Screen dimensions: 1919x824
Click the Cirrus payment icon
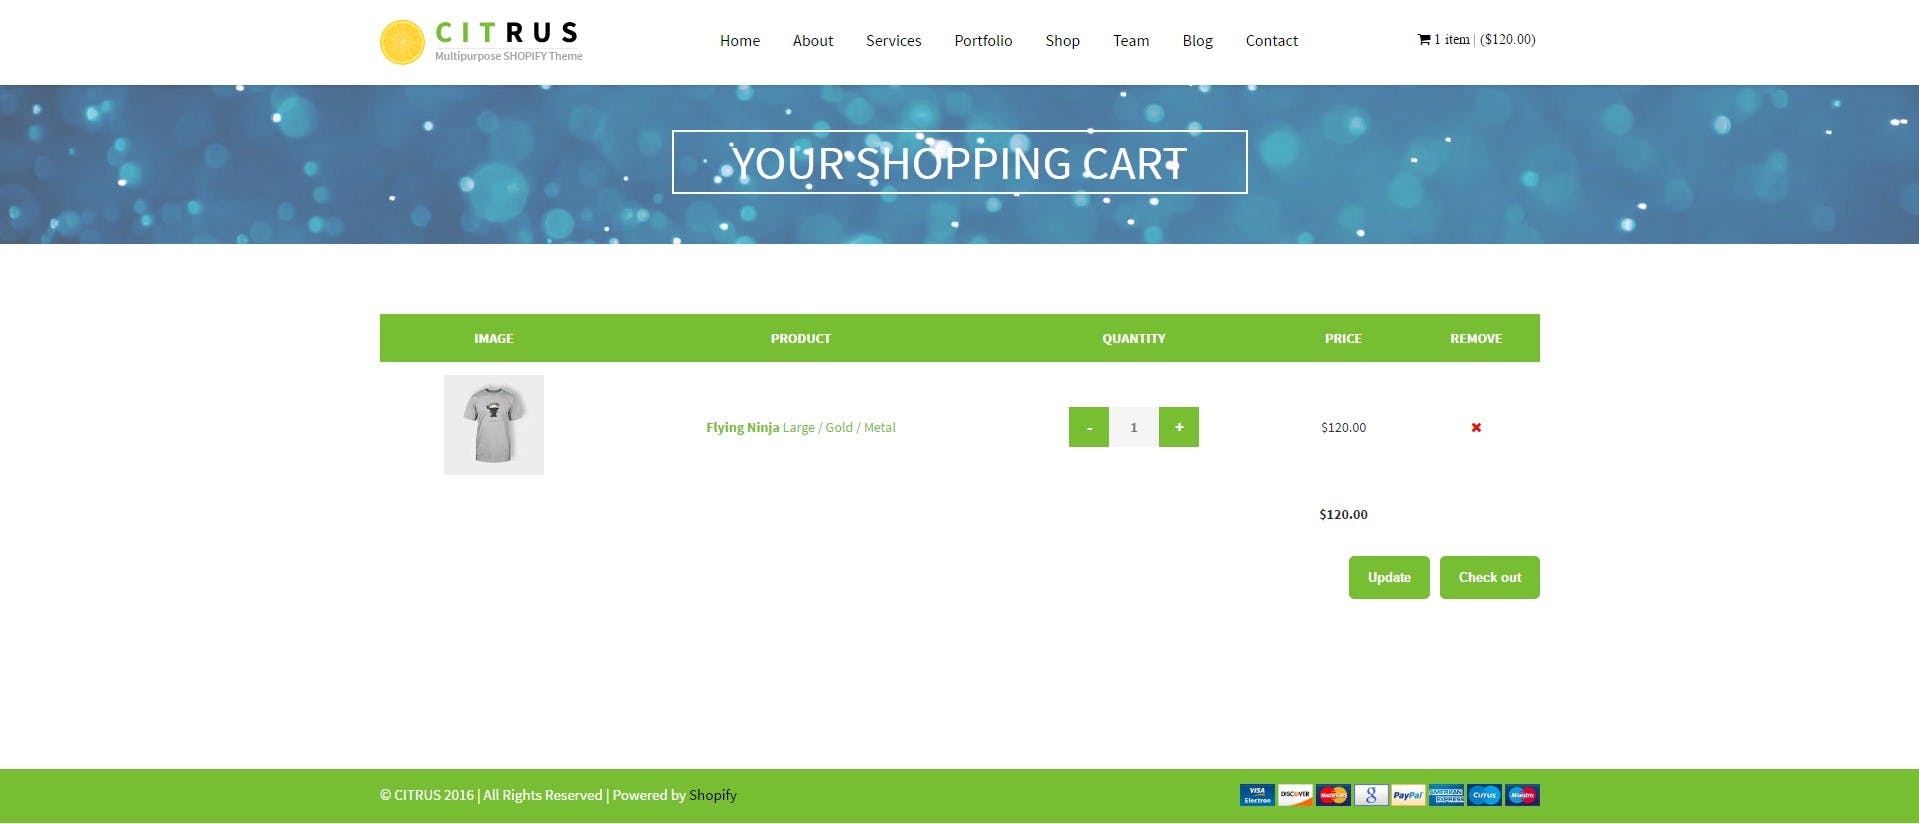1484,795
